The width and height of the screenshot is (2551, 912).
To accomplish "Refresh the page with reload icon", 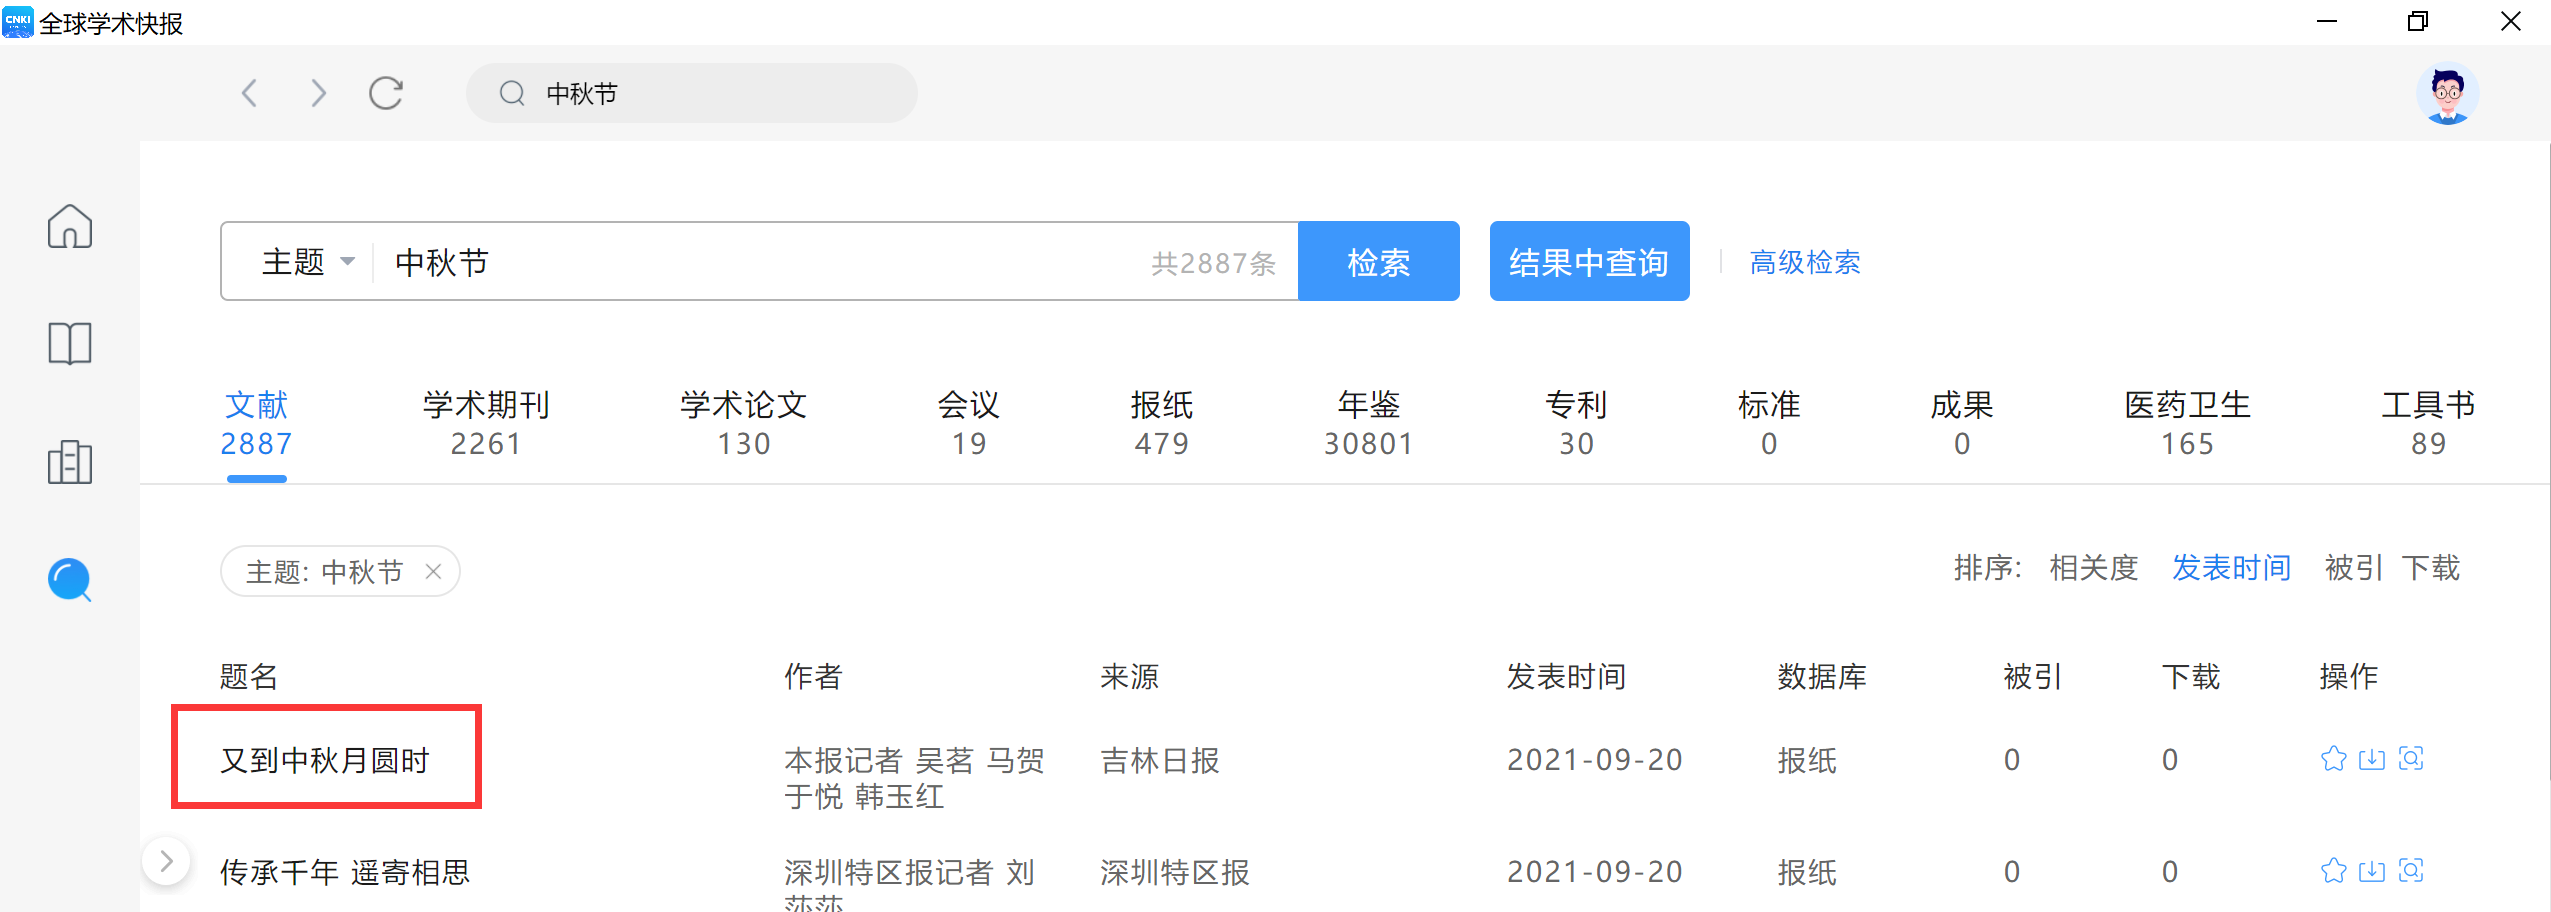I will (x=386, y=93).
